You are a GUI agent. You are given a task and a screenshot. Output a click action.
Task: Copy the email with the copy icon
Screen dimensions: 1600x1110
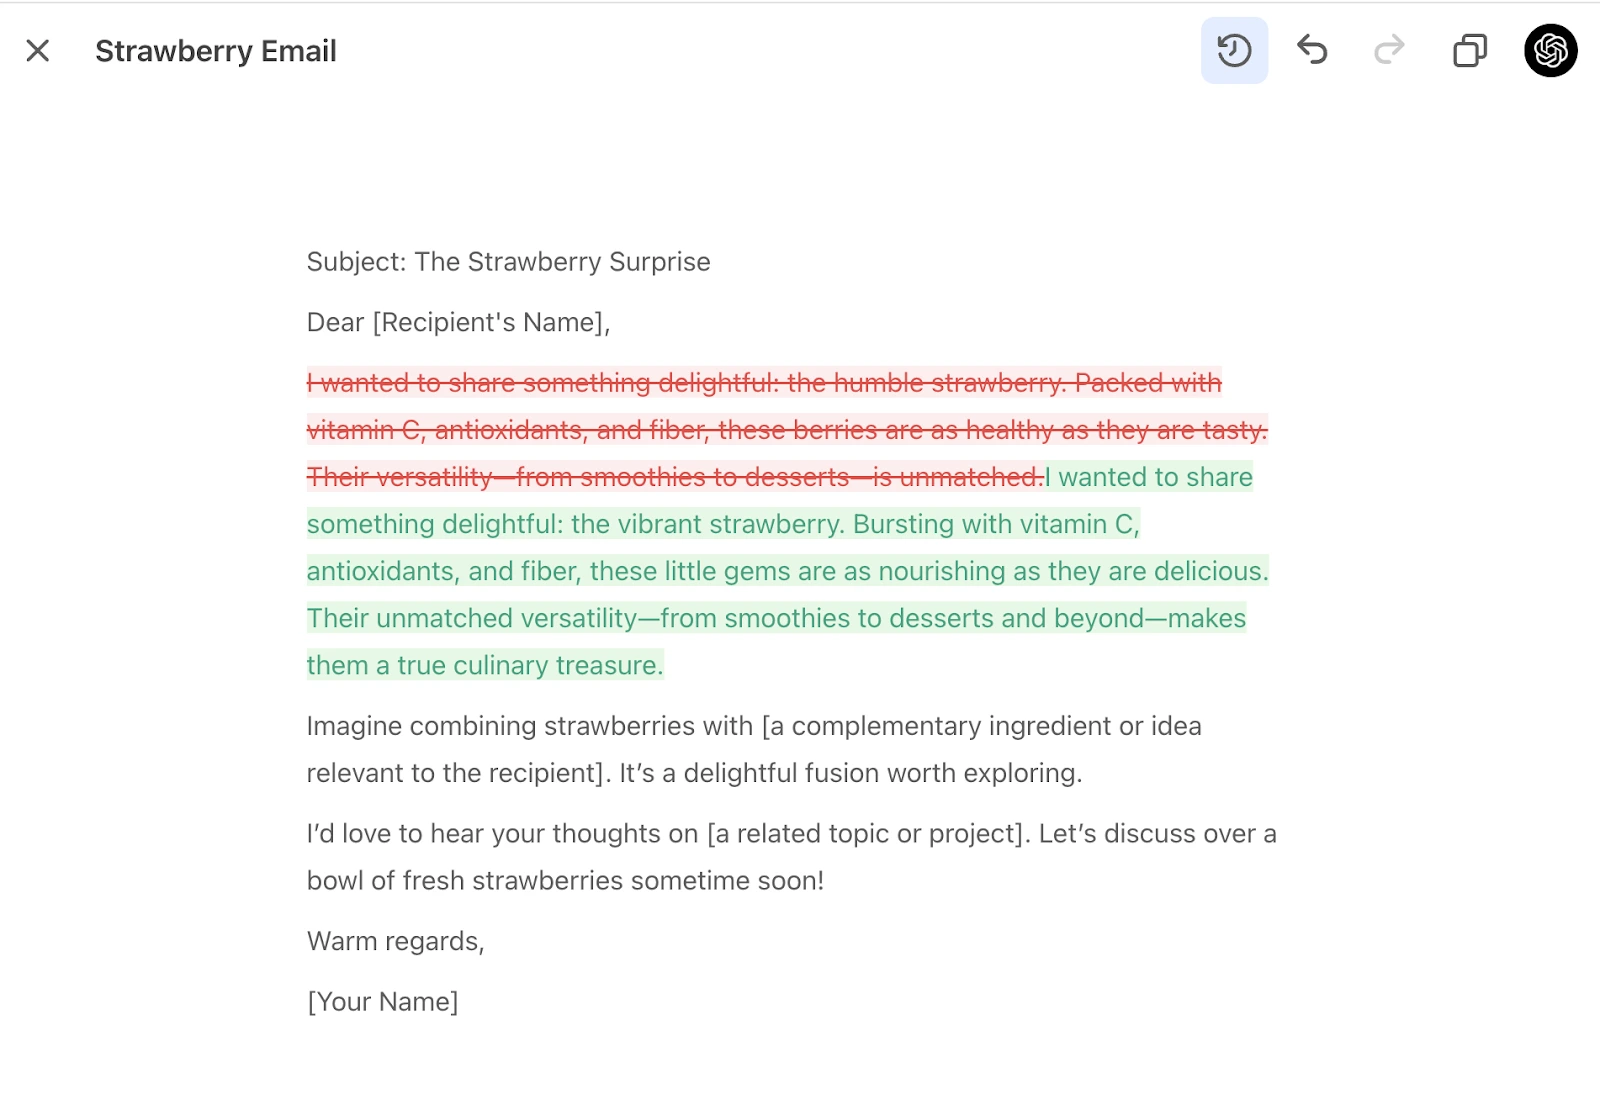[x=1469, y=51]
